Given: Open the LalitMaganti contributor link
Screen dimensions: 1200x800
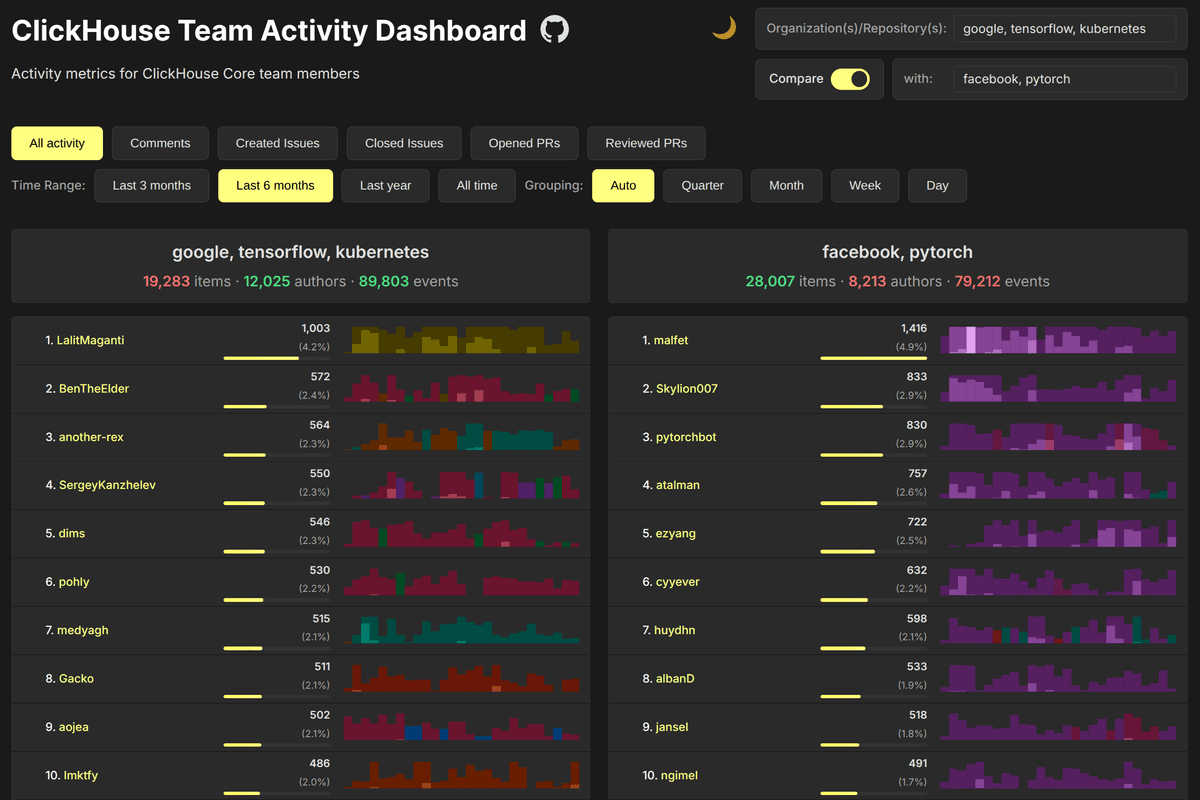Looking at the screenshot, I should (90, 341).
